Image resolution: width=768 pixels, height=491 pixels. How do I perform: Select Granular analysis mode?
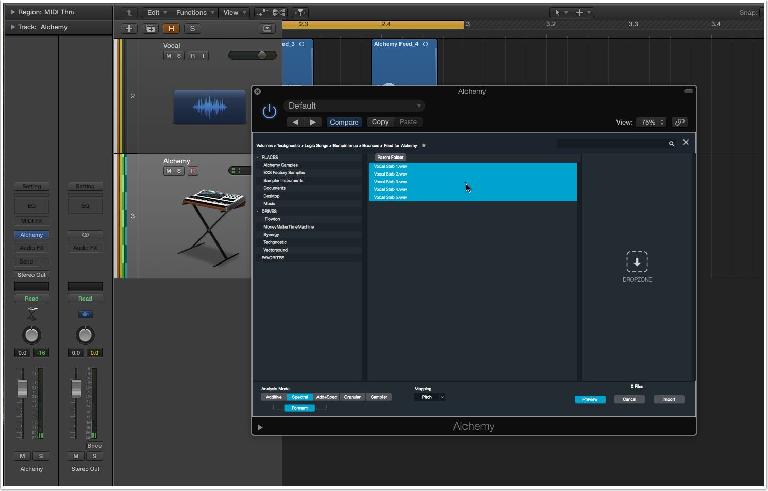(x=352, y=397)
